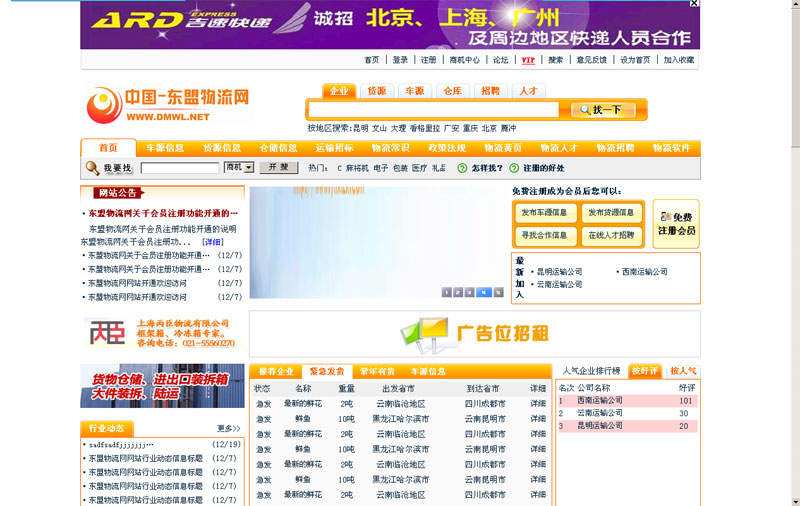This screenshot has height=506, width=800.
Task: Switch ranking to the 按人气 tab
Action: 683,371
